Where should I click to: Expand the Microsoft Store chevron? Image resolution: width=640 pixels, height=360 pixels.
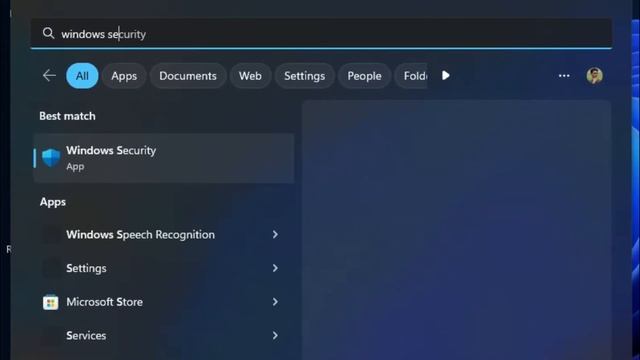pyautogui.click(x=275, y=302)
